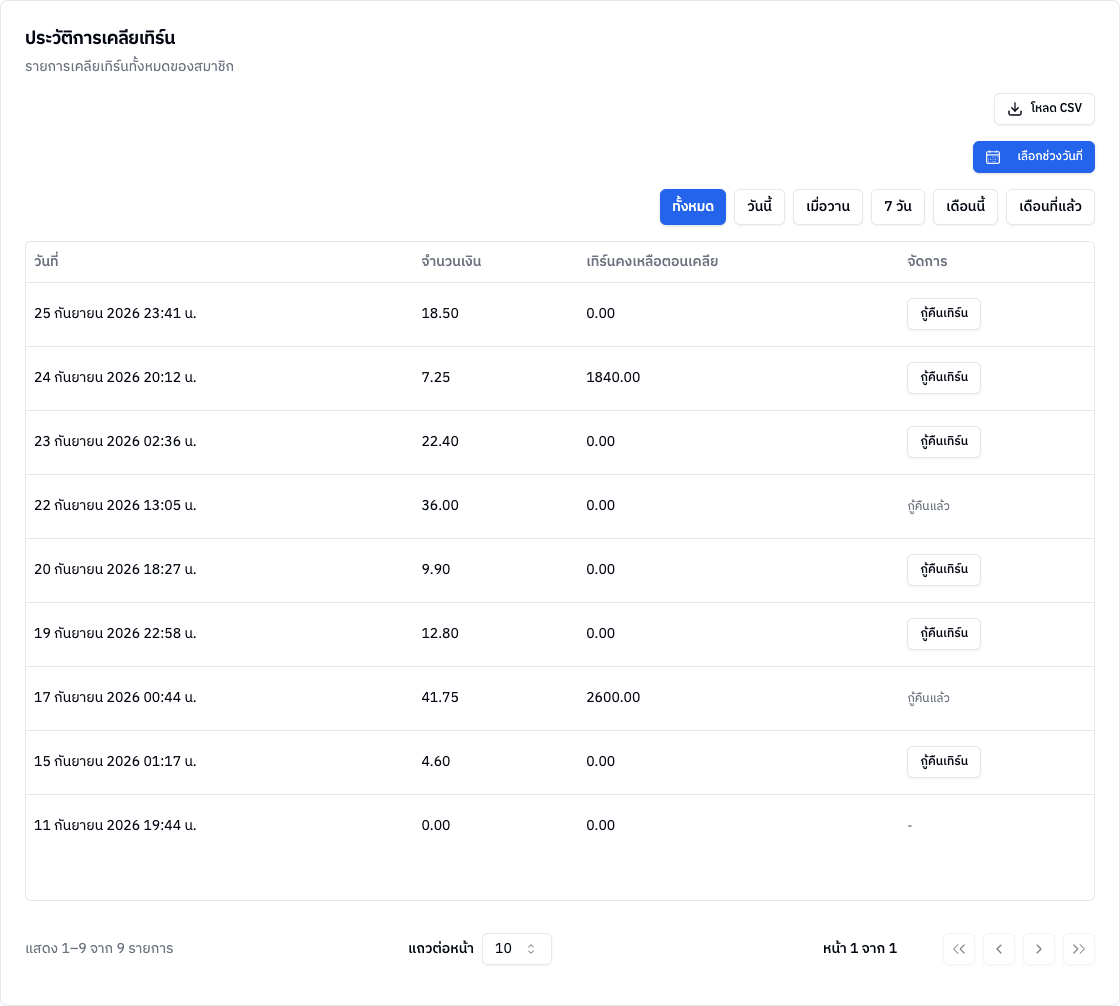Choose the 7 วัน filter

pos(898,207)
